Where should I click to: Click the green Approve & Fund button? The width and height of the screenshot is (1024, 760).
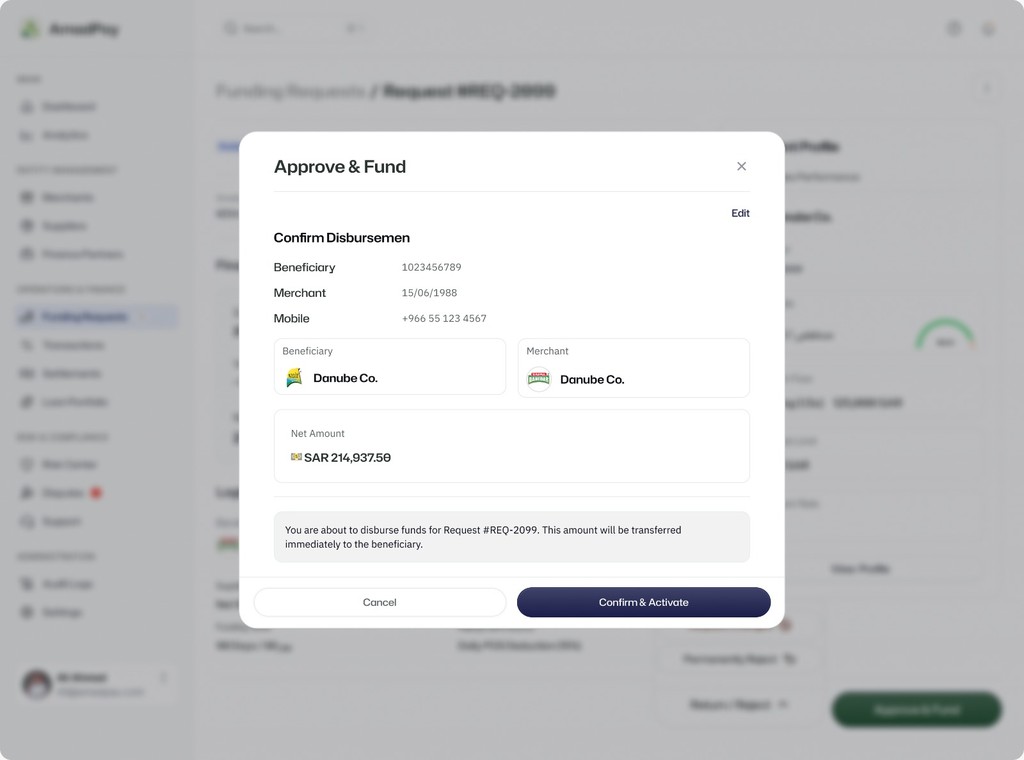point(916,710)
